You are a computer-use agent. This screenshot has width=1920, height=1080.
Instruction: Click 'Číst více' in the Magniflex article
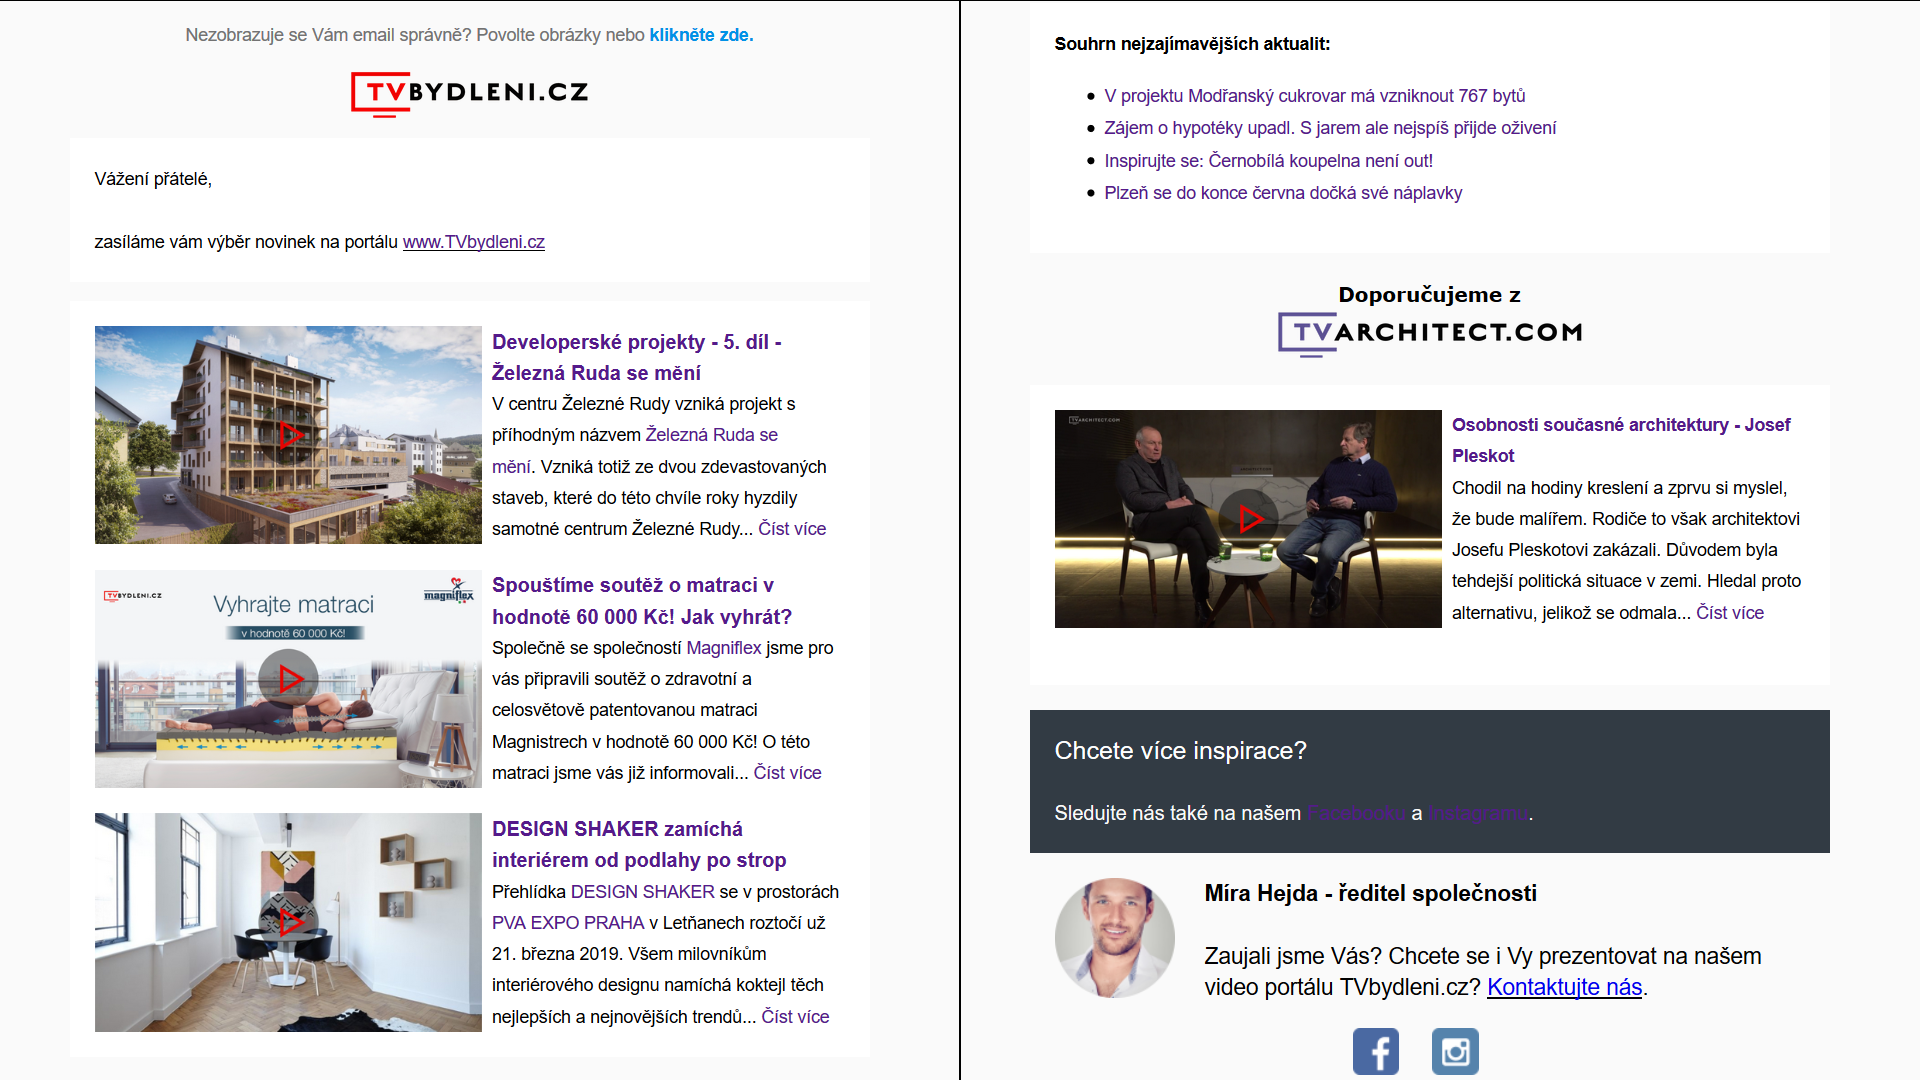(787, 773)
